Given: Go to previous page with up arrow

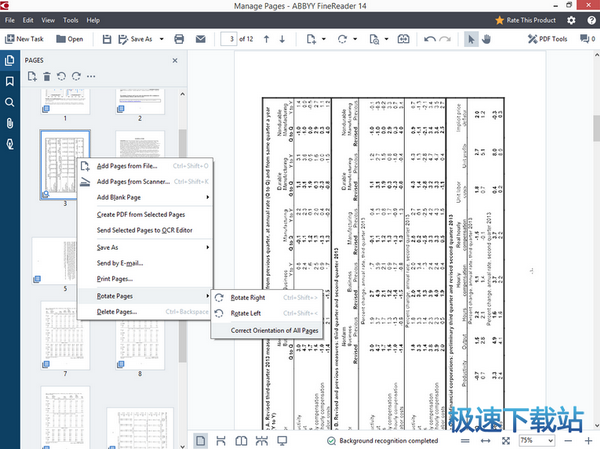Looking at the screenshot, I should click(266, 39).
